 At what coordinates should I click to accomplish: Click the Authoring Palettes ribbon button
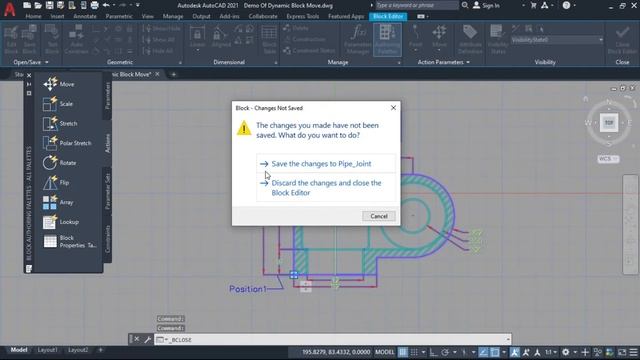(387, 40)
